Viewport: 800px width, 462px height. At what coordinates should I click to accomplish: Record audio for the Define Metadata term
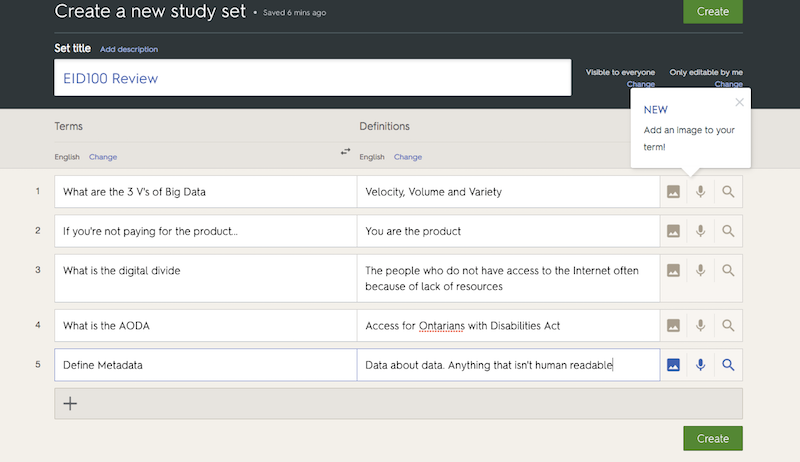pyautogui.click(x=700, y=365)
